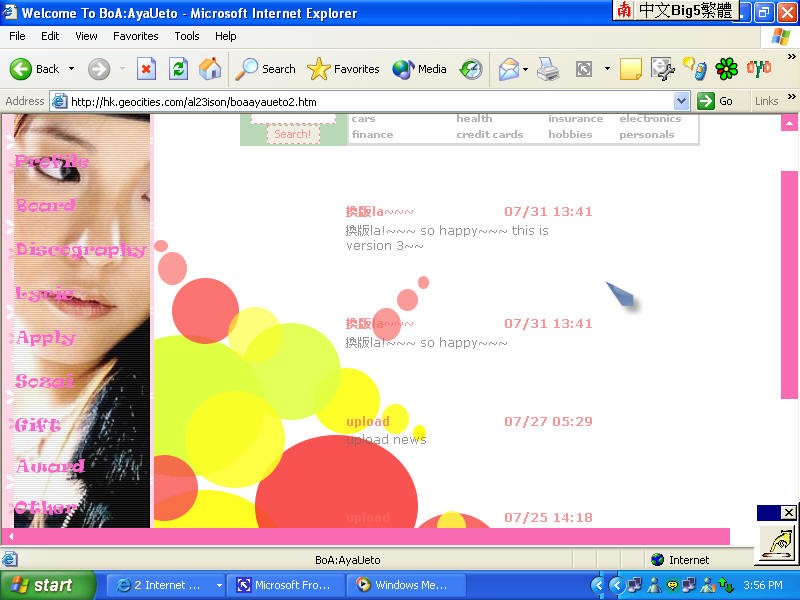Open the Other sidebar link
This screenshot has width=800, height=600.
pyautogui.click(x=45, y=507)
